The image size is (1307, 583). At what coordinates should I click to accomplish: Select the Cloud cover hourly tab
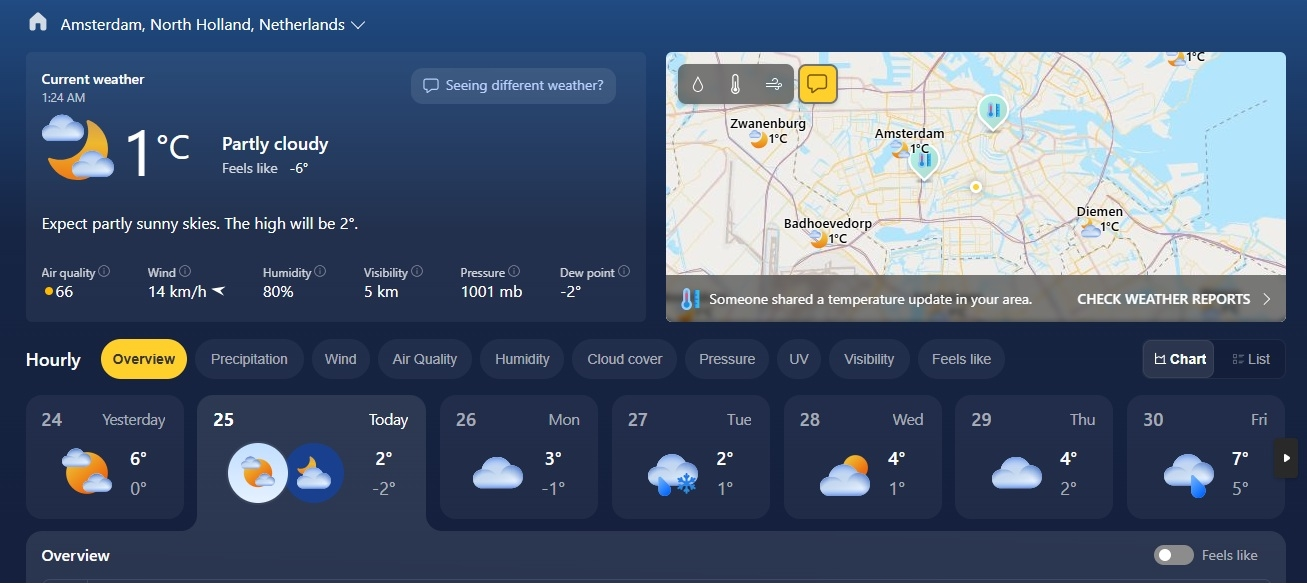625,359
